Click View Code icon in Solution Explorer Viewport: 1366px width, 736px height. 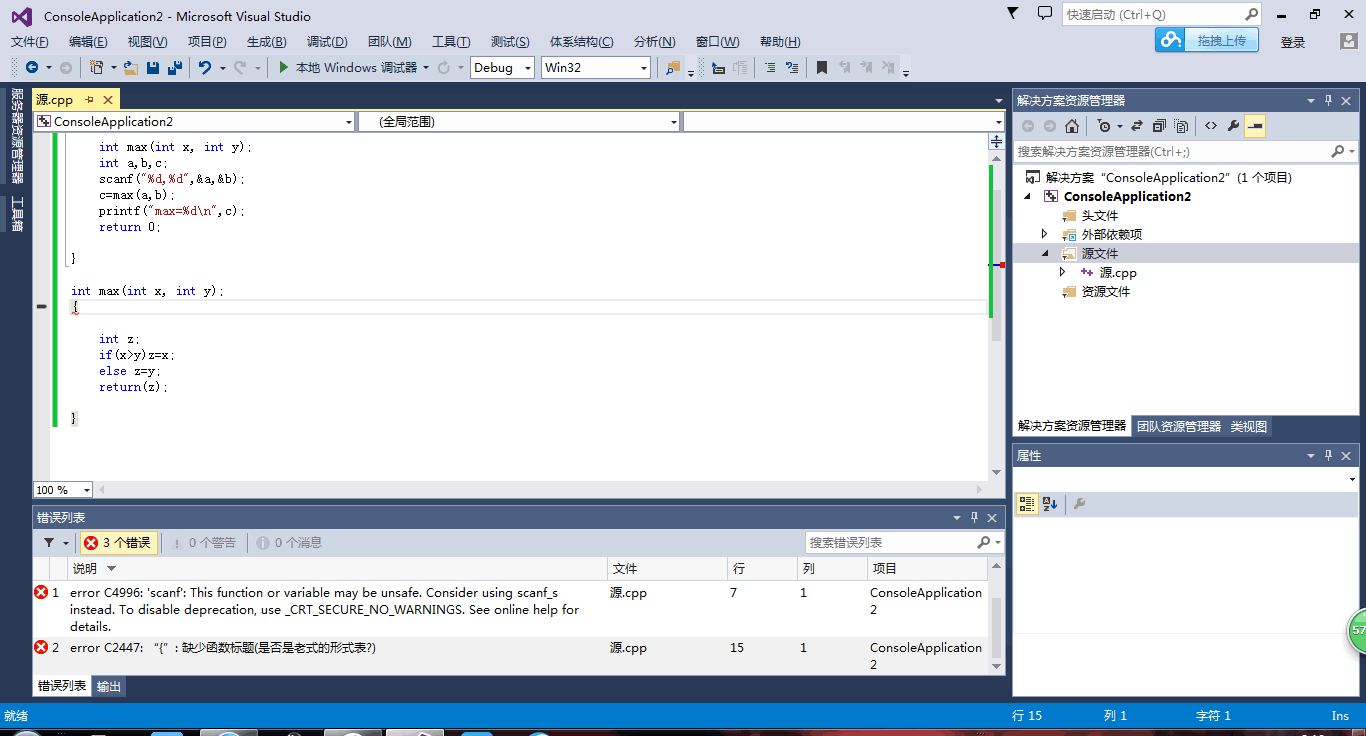click(1211, 126)
